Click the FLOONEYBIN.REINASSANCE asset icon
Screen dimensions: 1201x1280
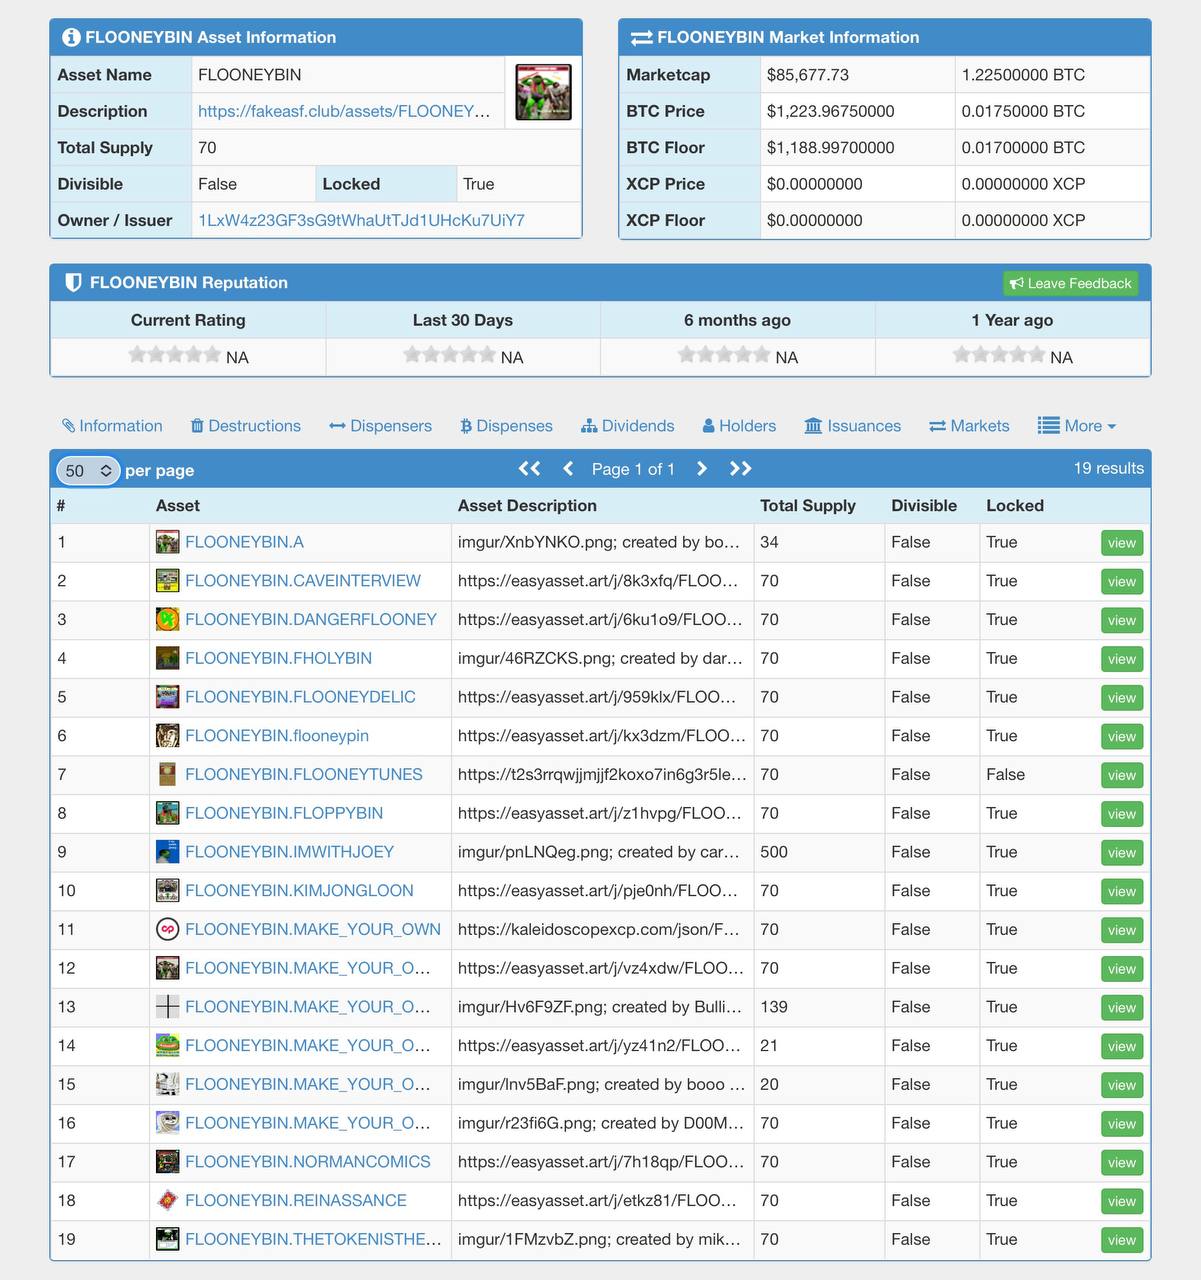point(168,1201)
